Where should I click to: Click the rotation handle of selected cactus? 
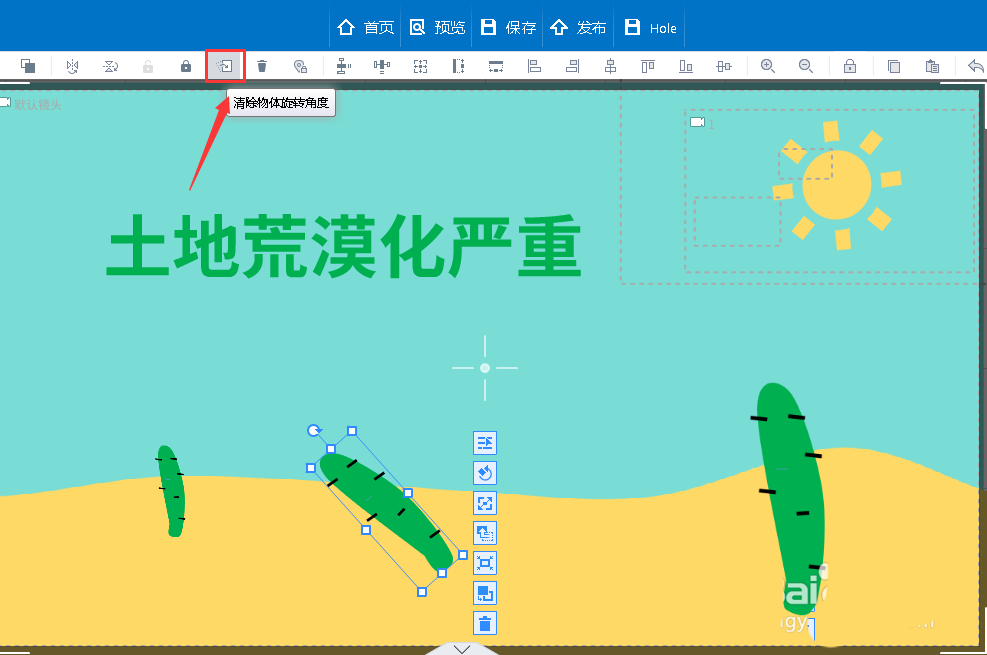pyautogui.click(x=314, y=430)
